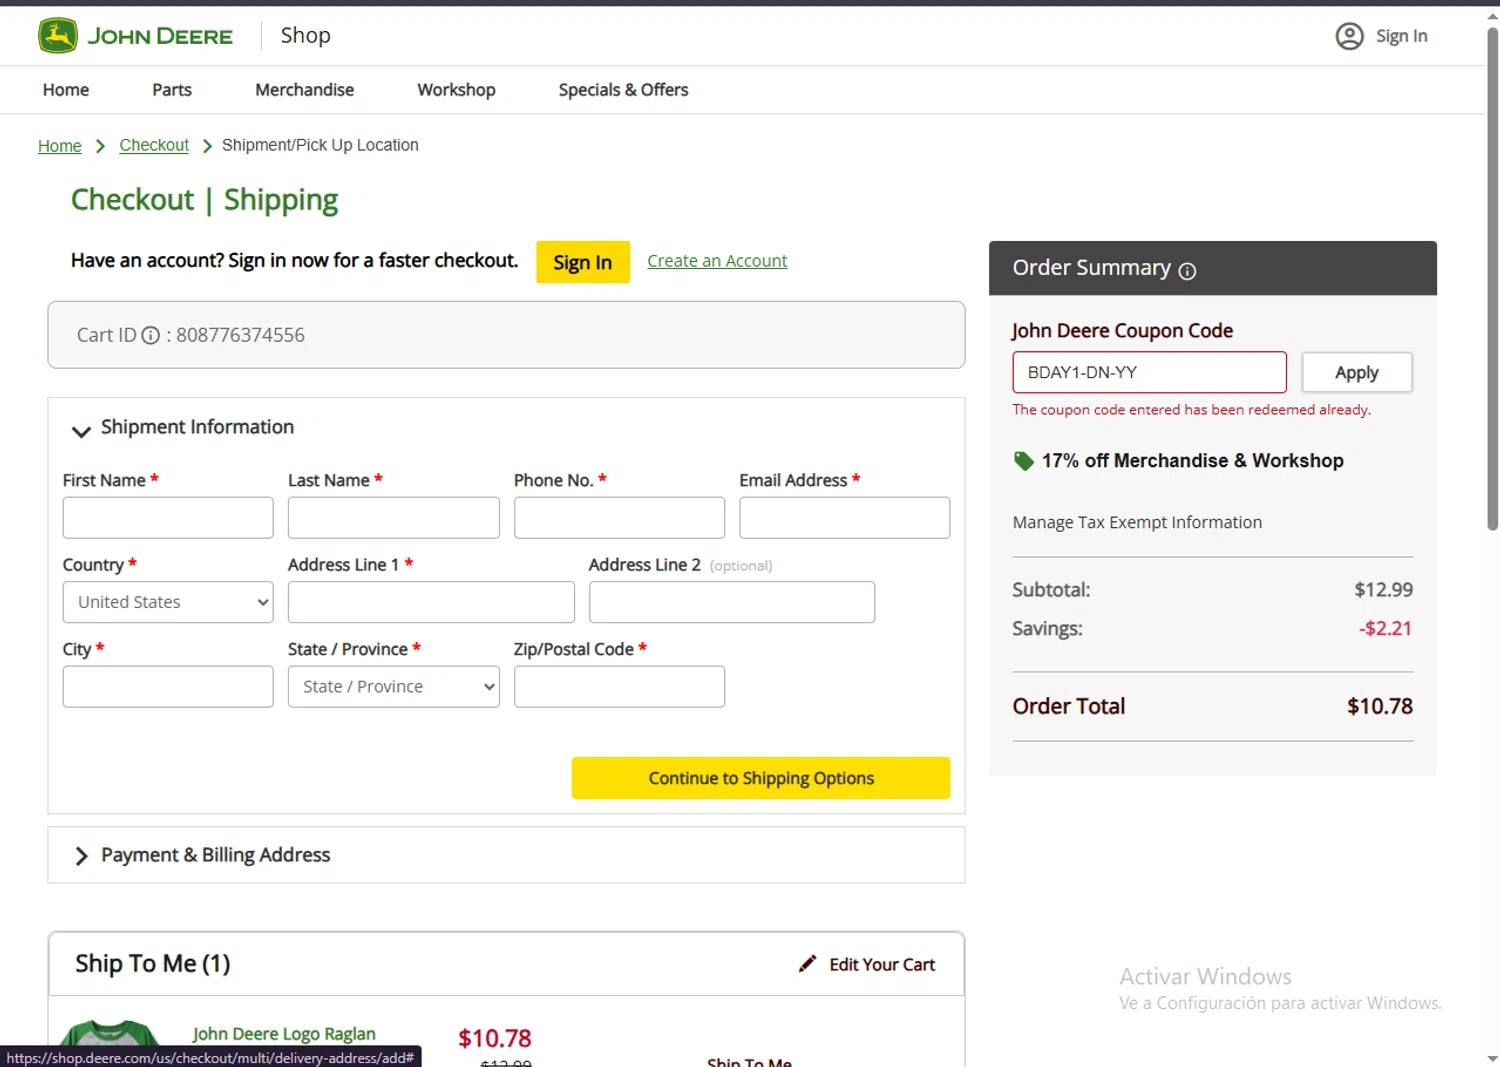Open the Specials & Offers menu item
Viewport: 1500px width, 1067px height.
[x=623, y=90]
